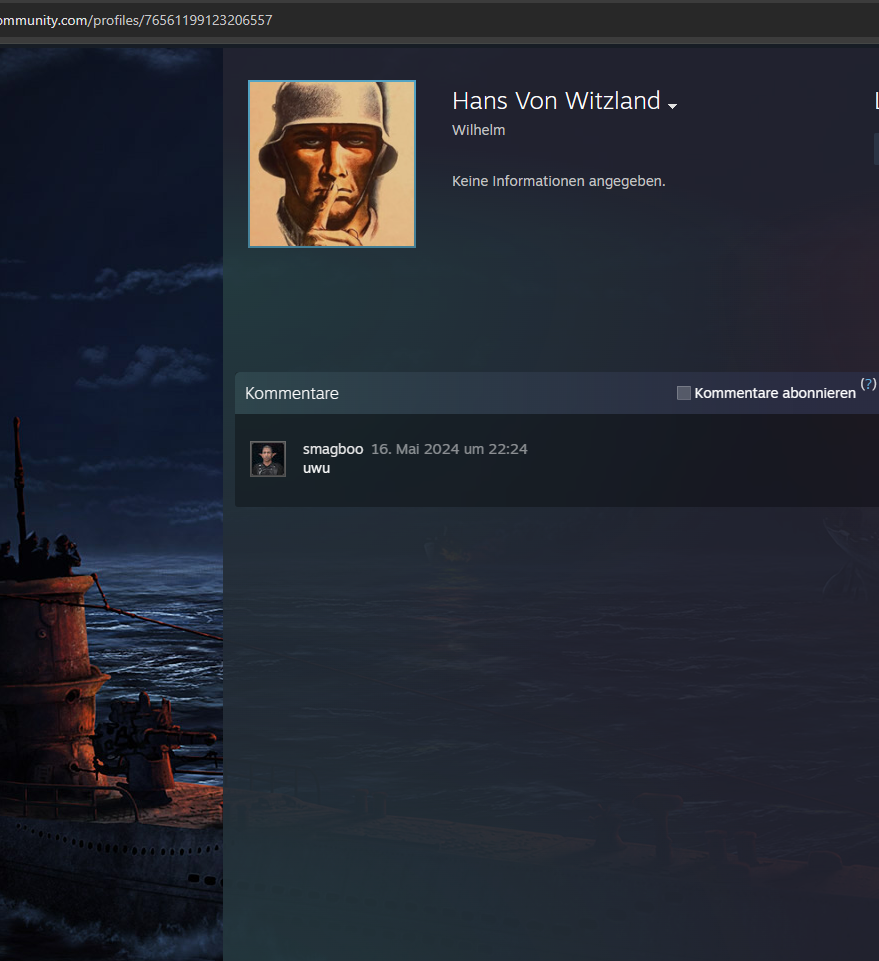Viewport: 879px width, 961px height.
Task: Click the question mark help icon
Action: pyautogui.click(x=868, y=384)
